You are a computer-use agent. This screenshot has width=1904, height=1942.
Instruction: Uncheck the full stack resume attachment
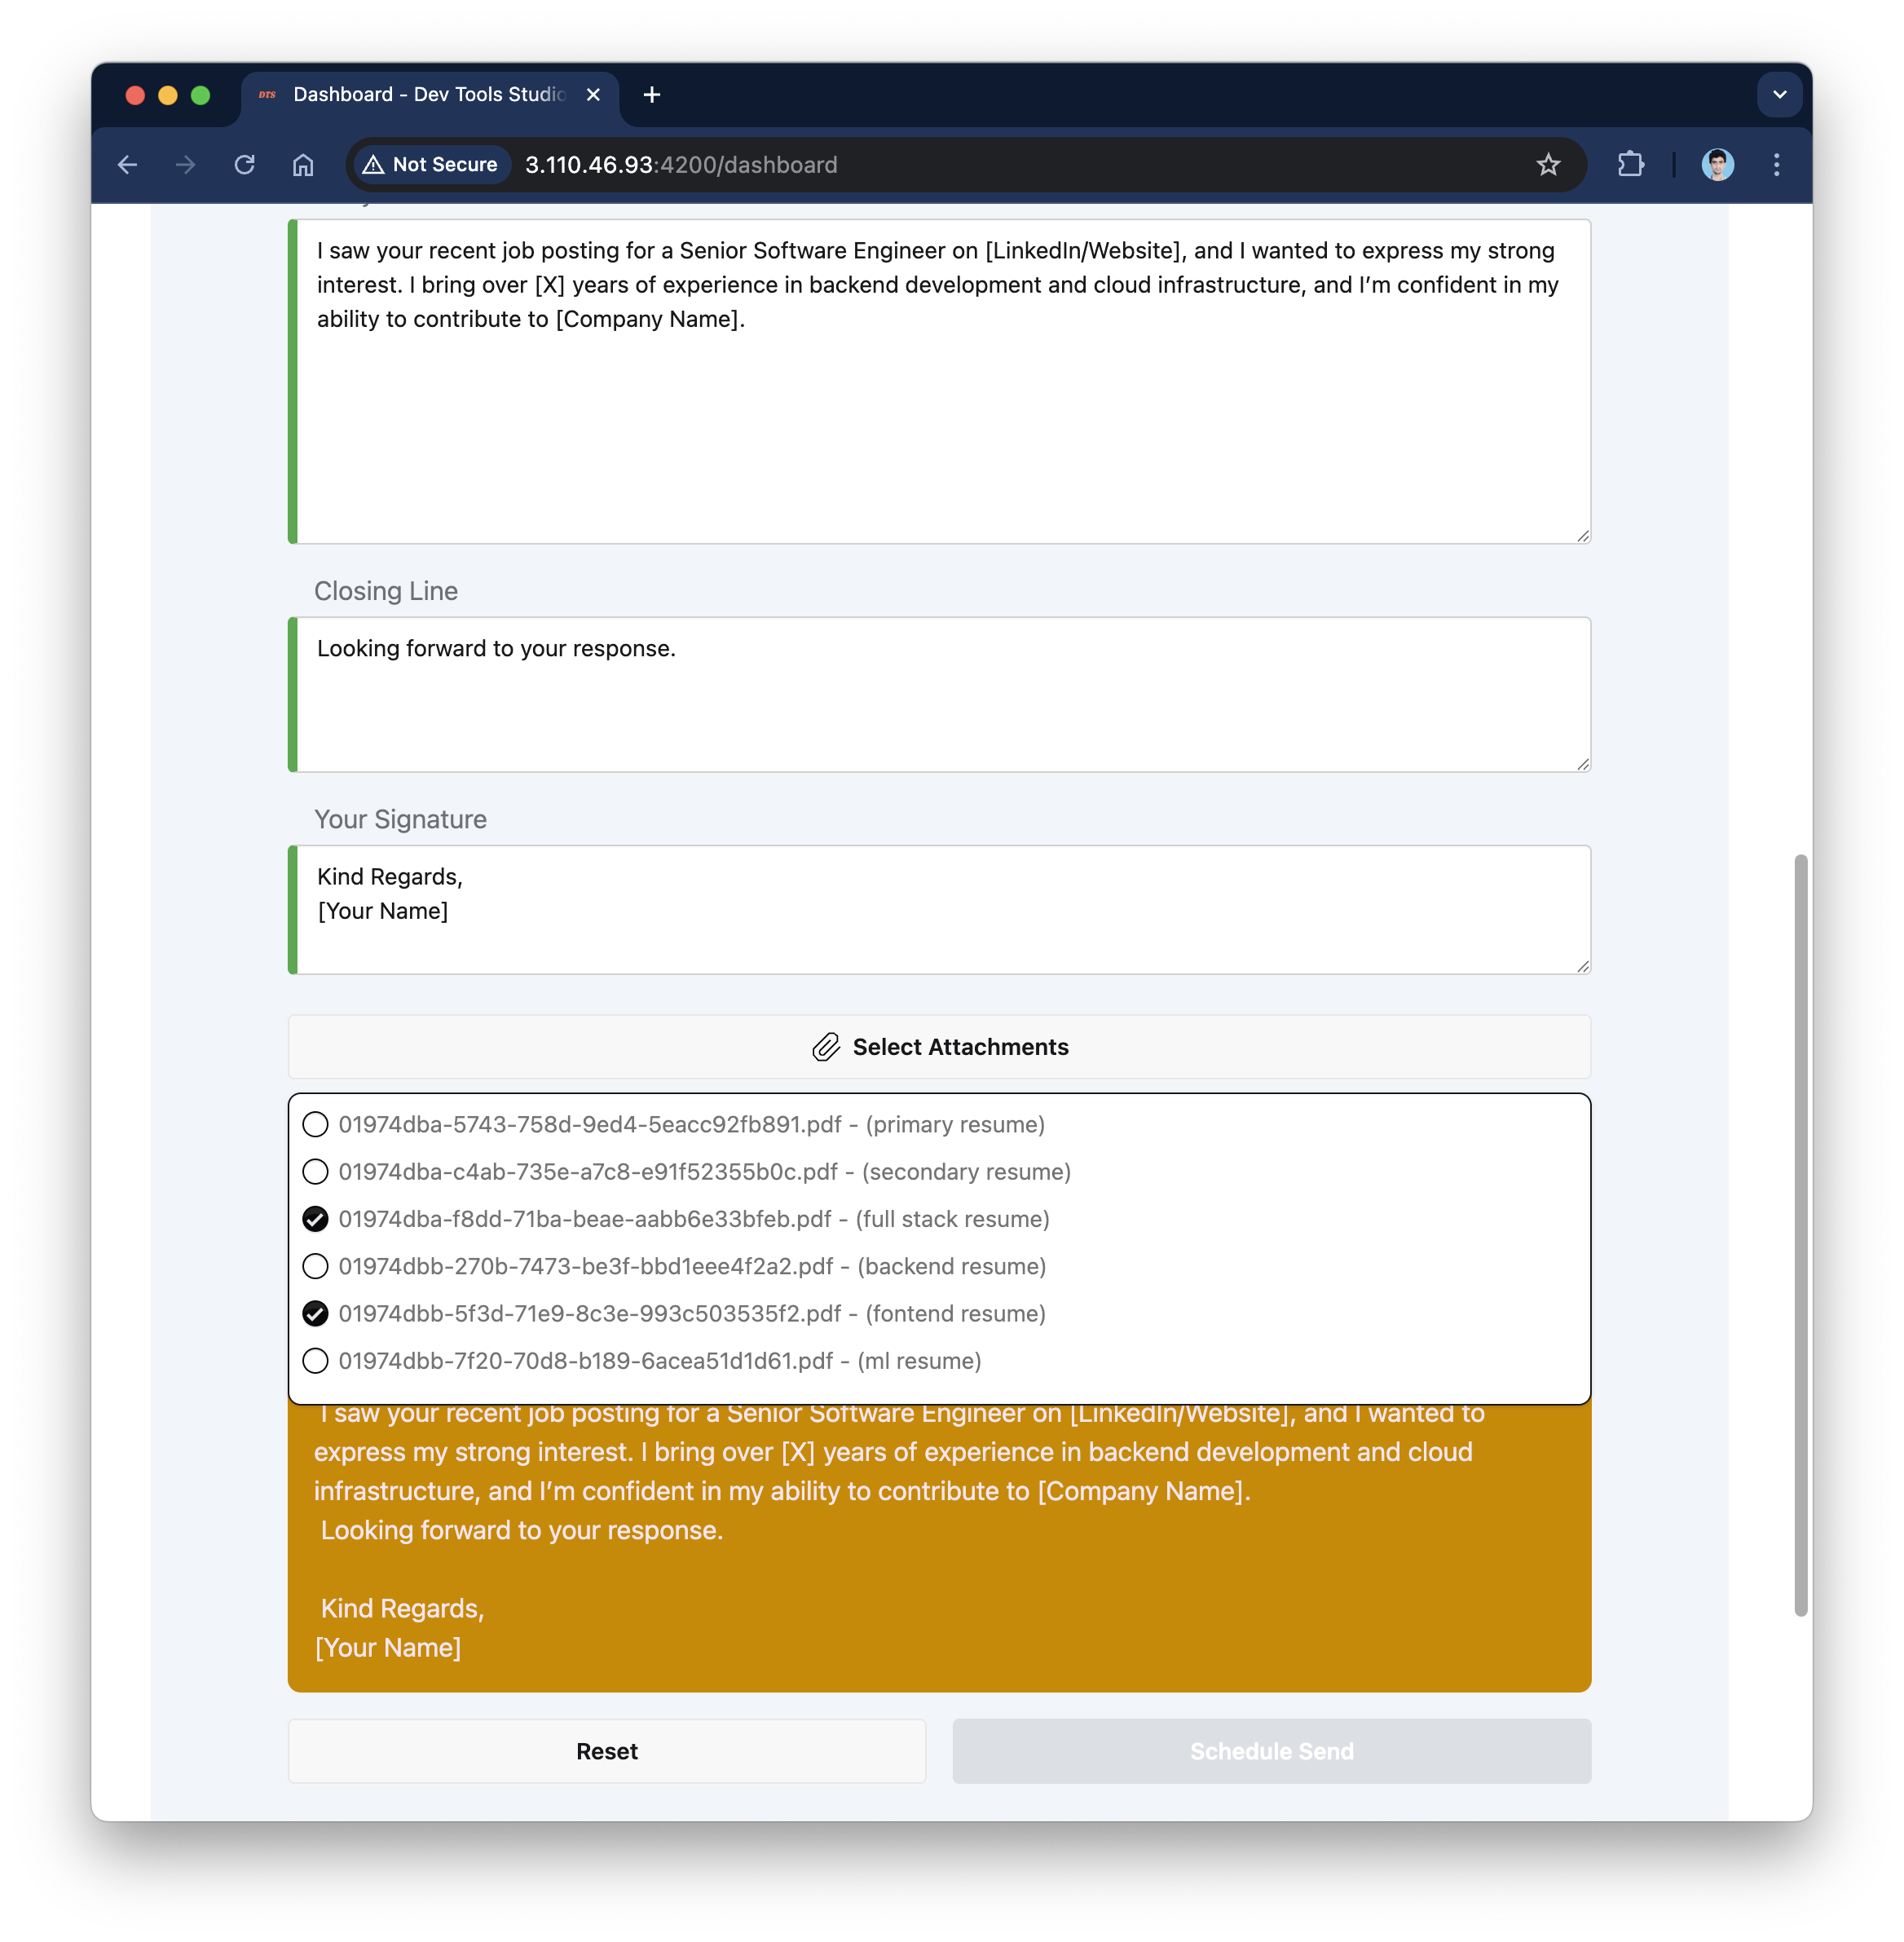(315, 1219)
